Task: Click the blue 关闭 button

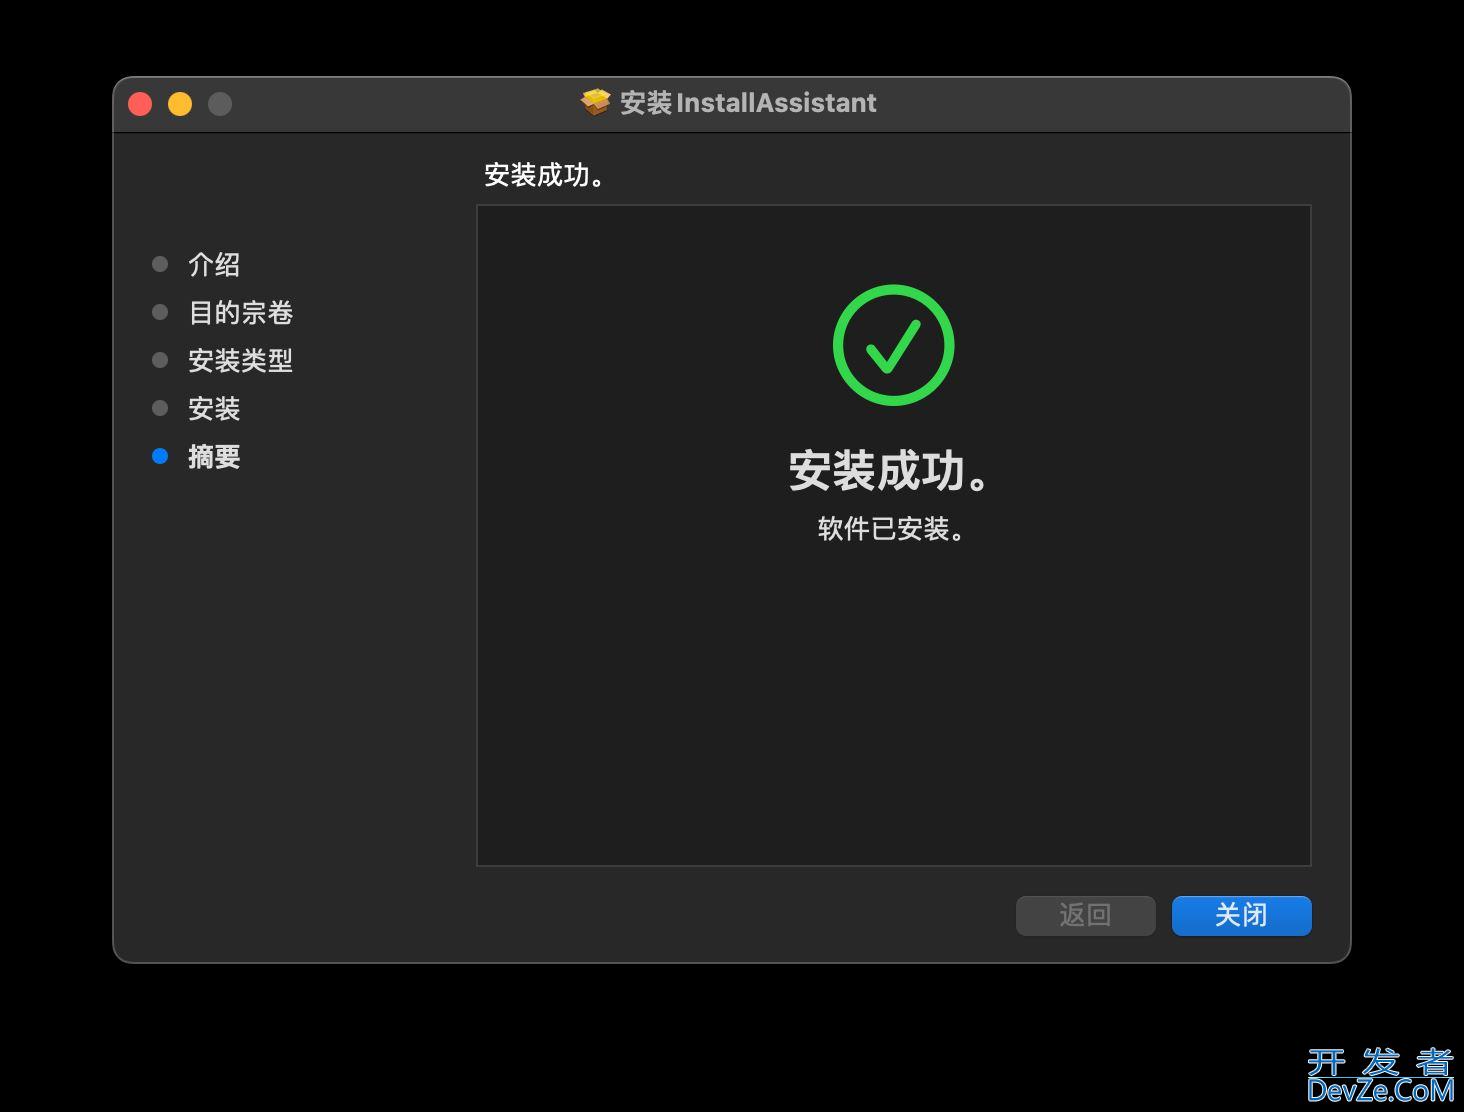Action: (x=1241, y=915)
